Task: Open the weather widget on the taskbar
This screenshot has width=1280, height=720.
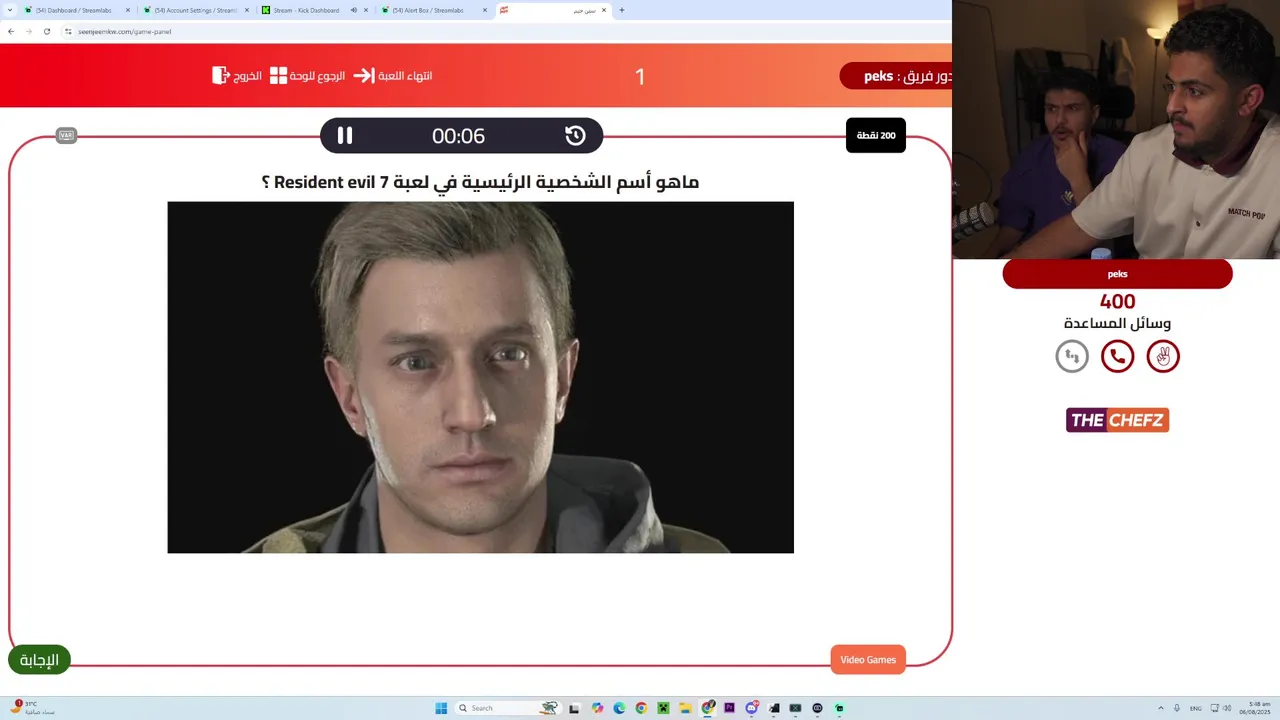Action: coord(32,708)
